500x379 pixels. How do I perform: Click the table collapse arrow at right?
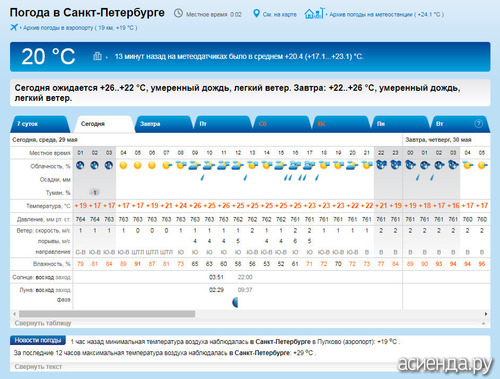(484, 323)
